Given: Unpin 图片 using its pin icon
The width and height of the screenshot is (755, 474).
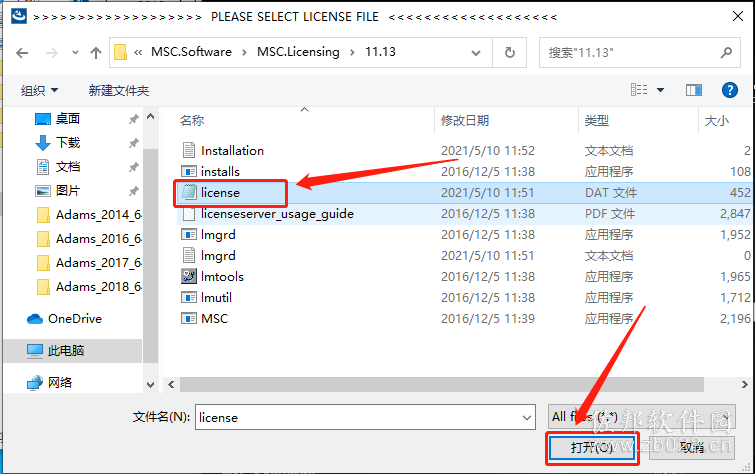Looking at the screenshot, I should (x=133, y=191).
